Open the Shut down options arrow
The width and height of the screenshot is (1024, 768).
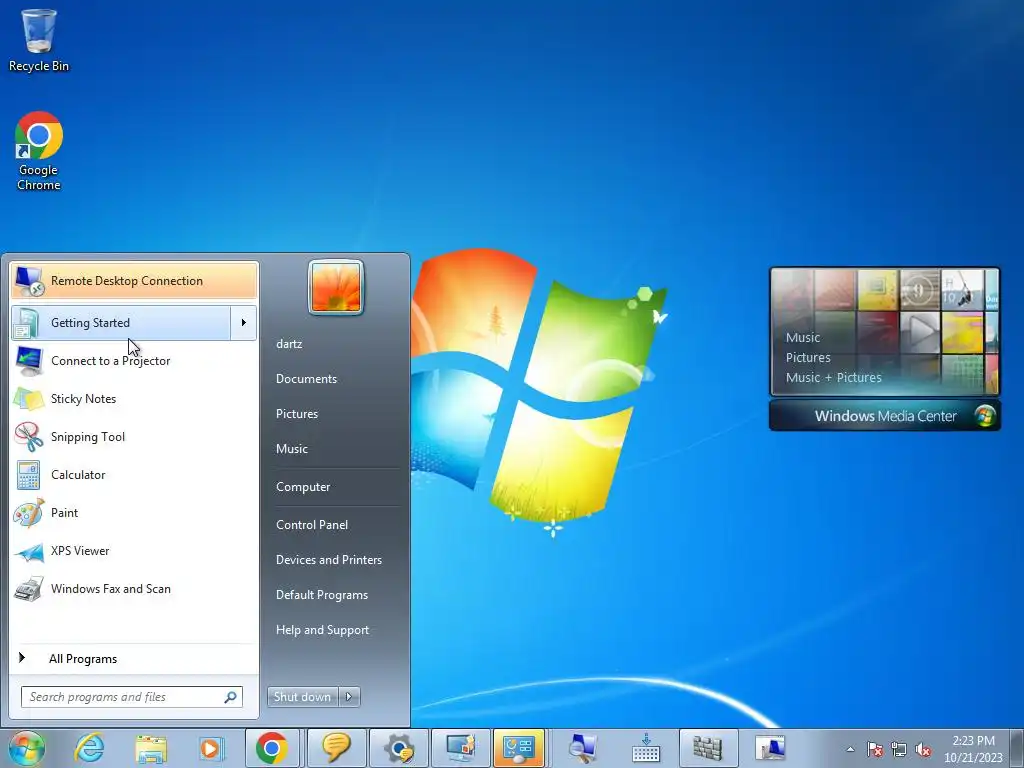pyautogui.click(x=349, y=697)
